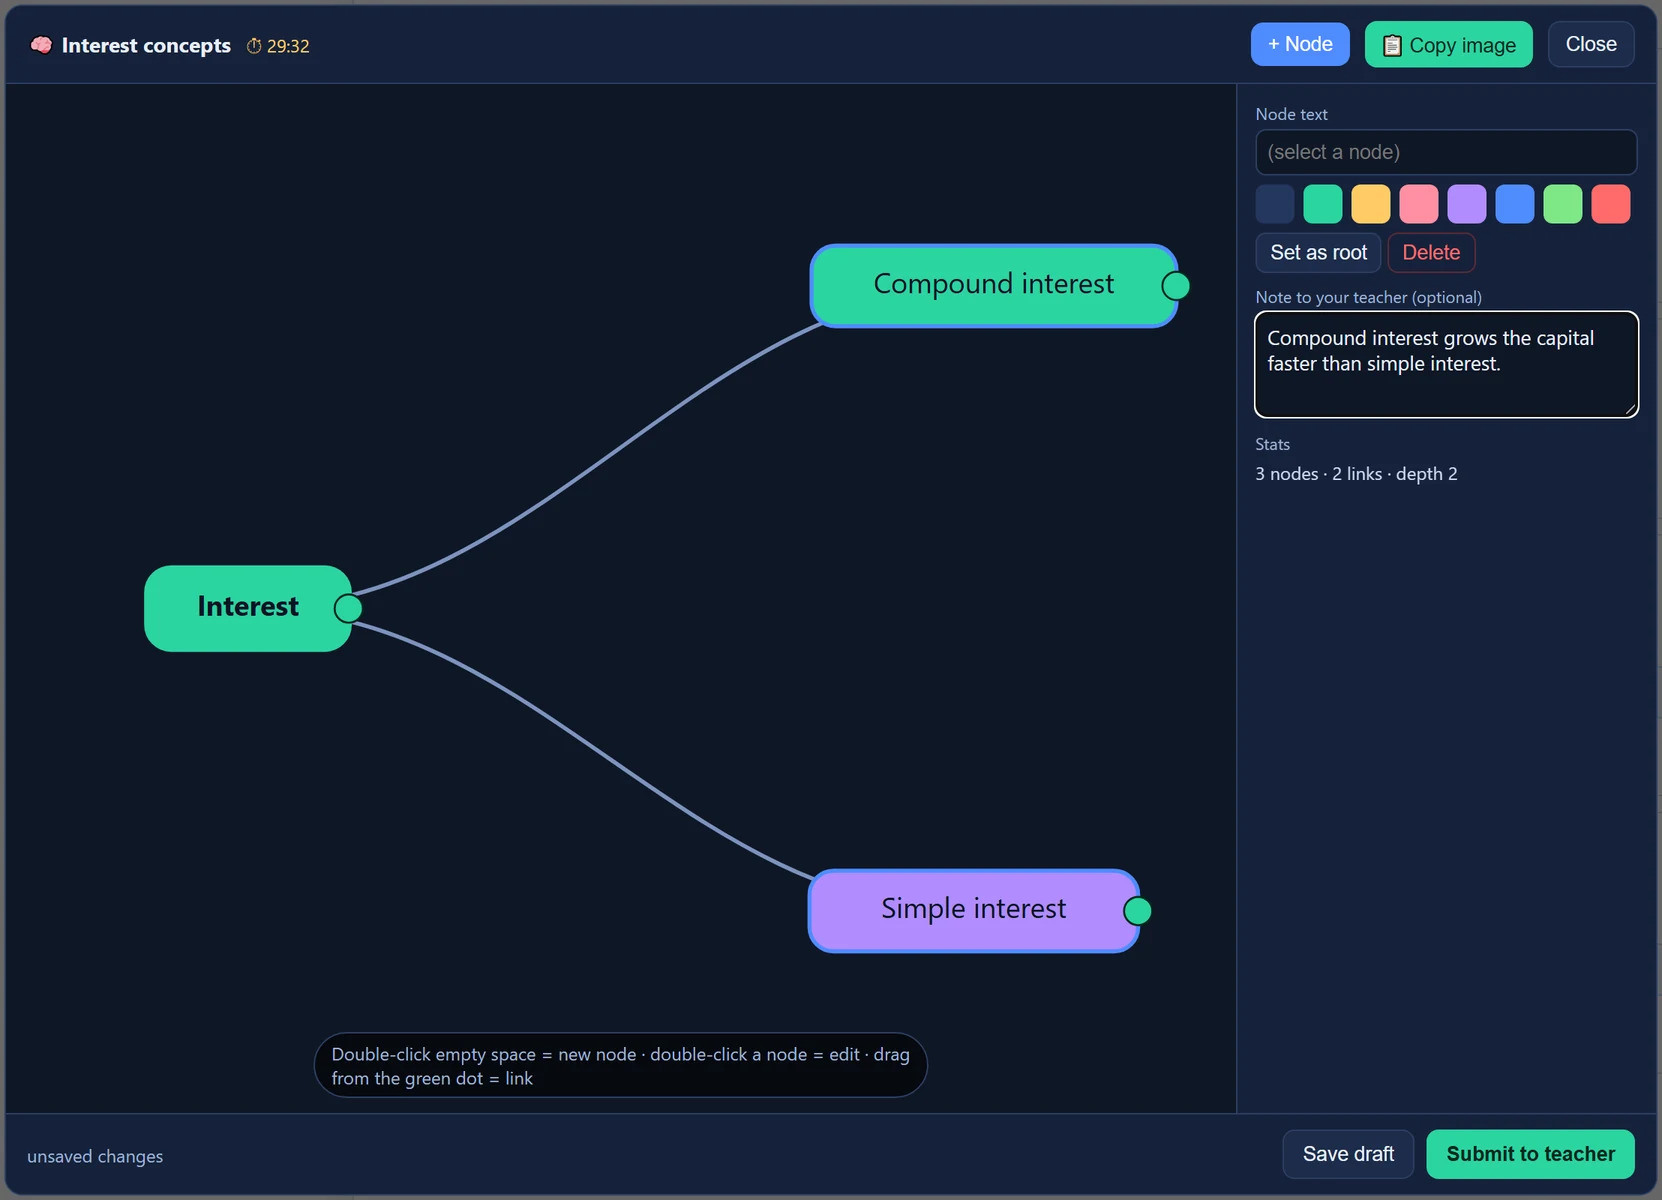This screenshot has height=1200, width=1662.
Task: Select the Interest root node
Action: pyautogui.click(x=247, y=608)
